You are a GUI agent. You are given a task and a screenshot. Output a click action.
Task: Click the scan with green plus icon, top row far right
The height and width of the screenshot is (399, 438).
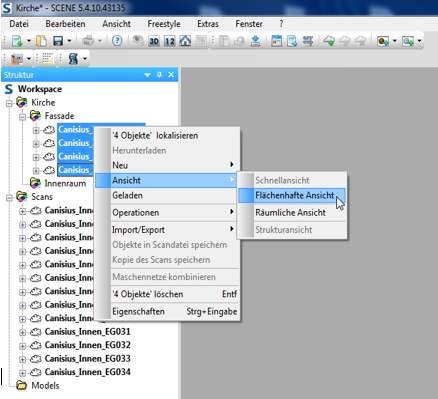tap(408, 41)
